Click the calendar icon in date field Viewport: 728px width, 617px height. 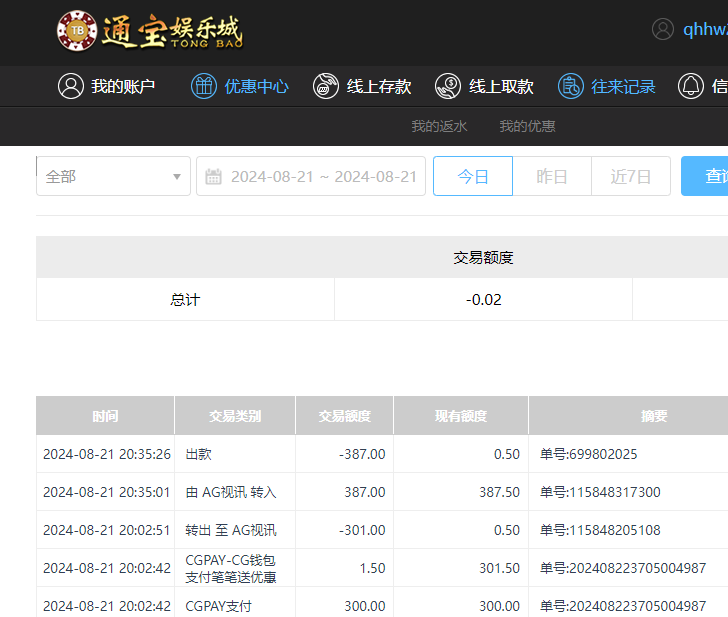click(213, 177)
